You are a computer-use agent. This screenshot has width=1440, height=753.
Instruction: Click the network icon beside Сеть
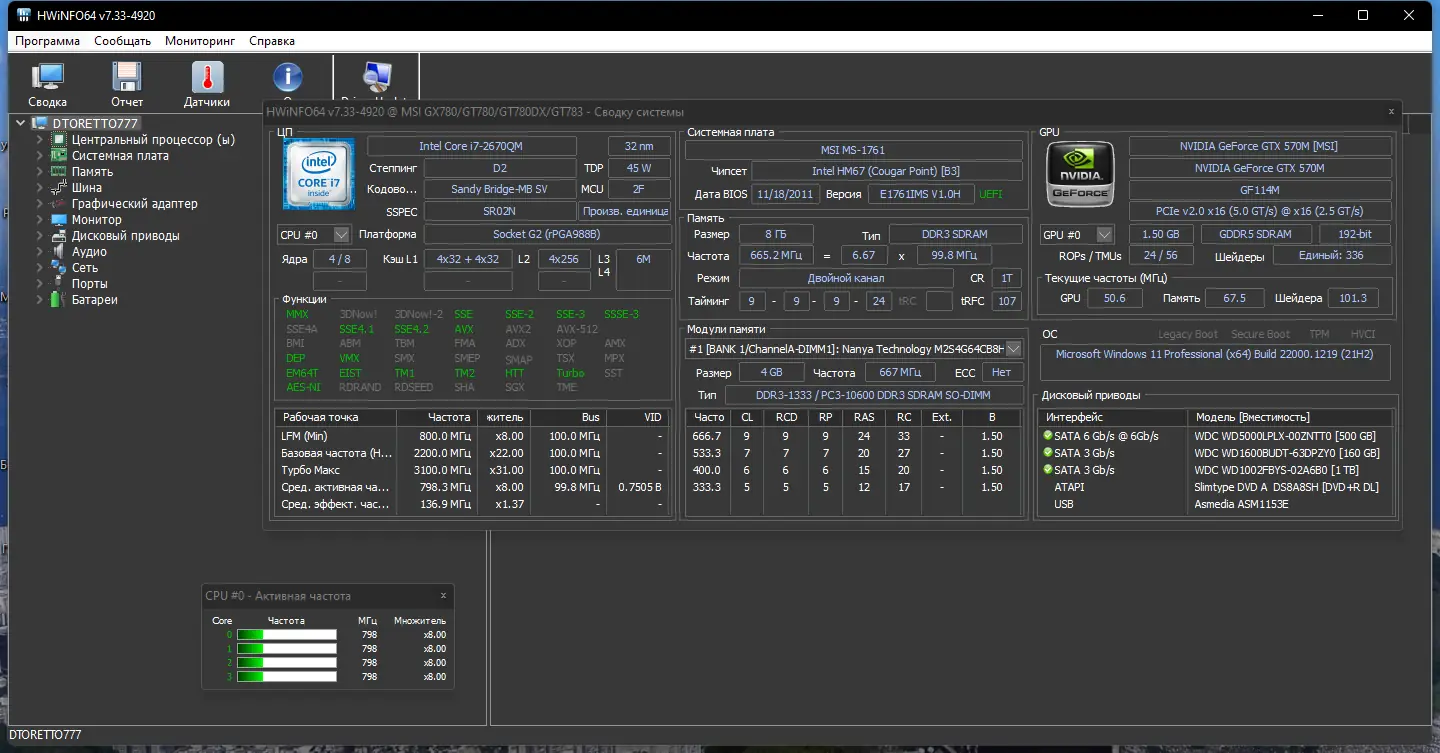[59, 268]
